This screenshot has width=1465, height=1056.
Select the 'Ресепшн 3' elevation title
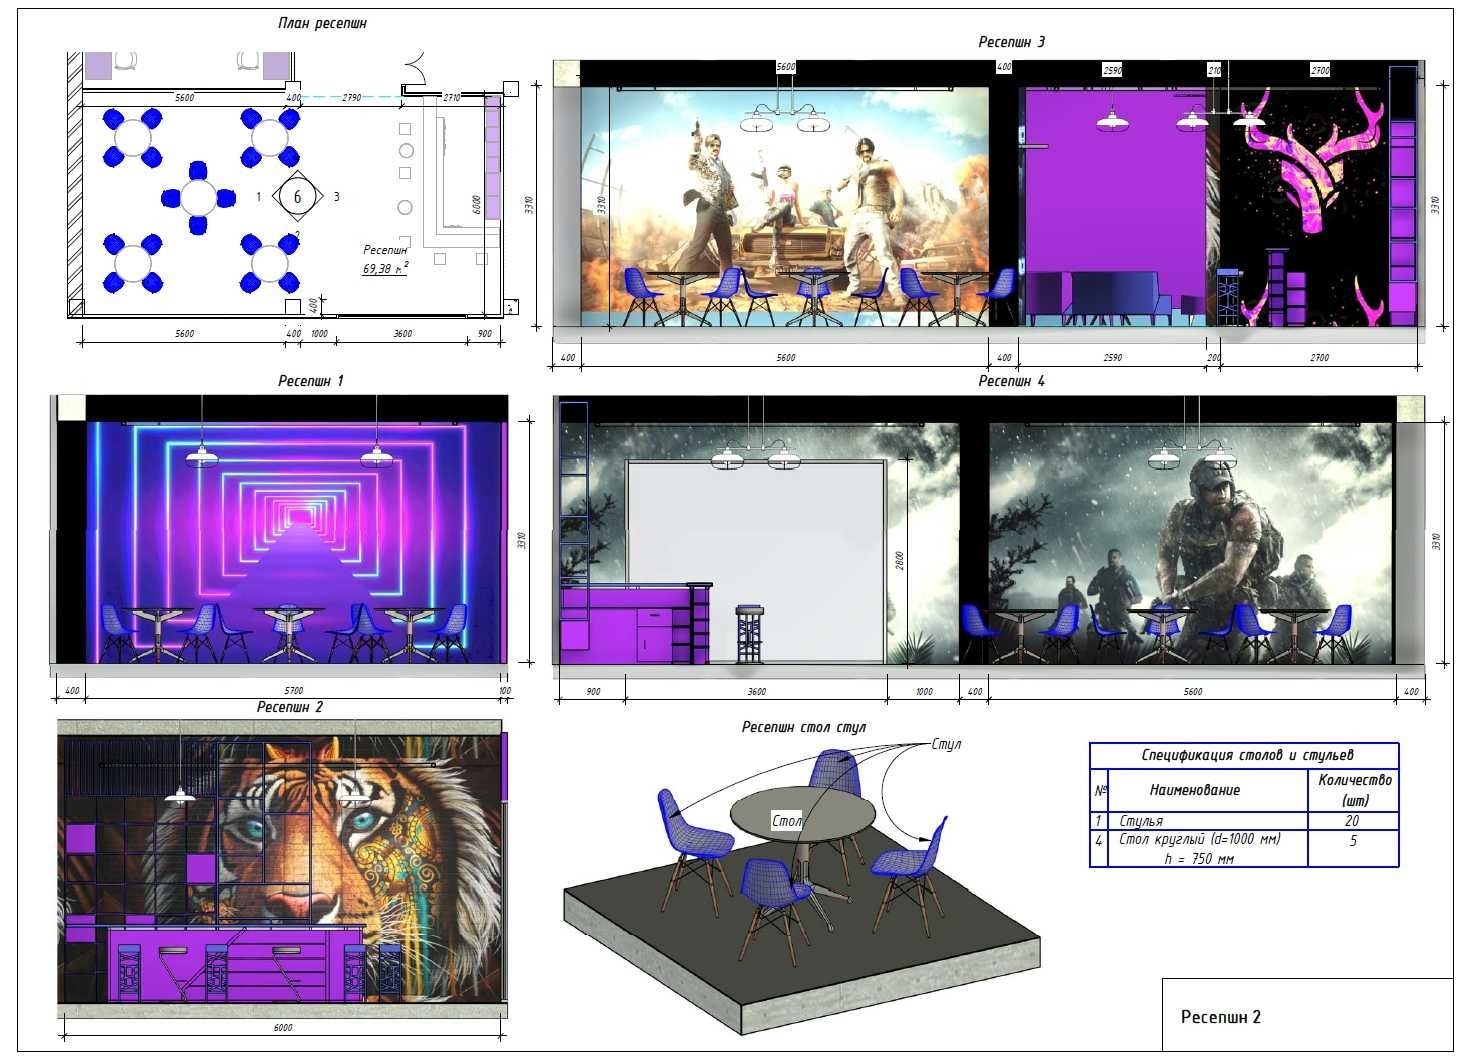[1011, 42]
